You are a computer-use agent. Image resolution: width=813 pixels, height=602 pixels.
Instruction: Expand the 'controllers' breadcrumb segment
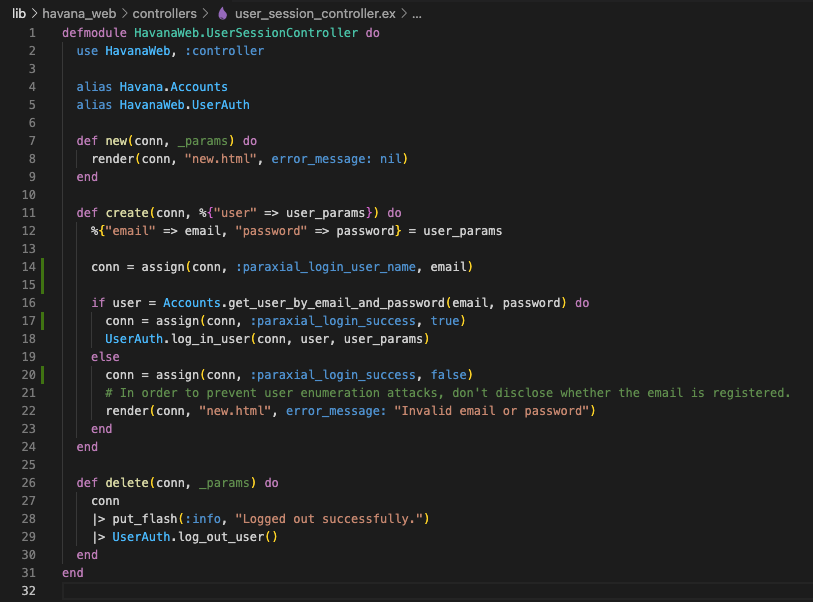164,14
